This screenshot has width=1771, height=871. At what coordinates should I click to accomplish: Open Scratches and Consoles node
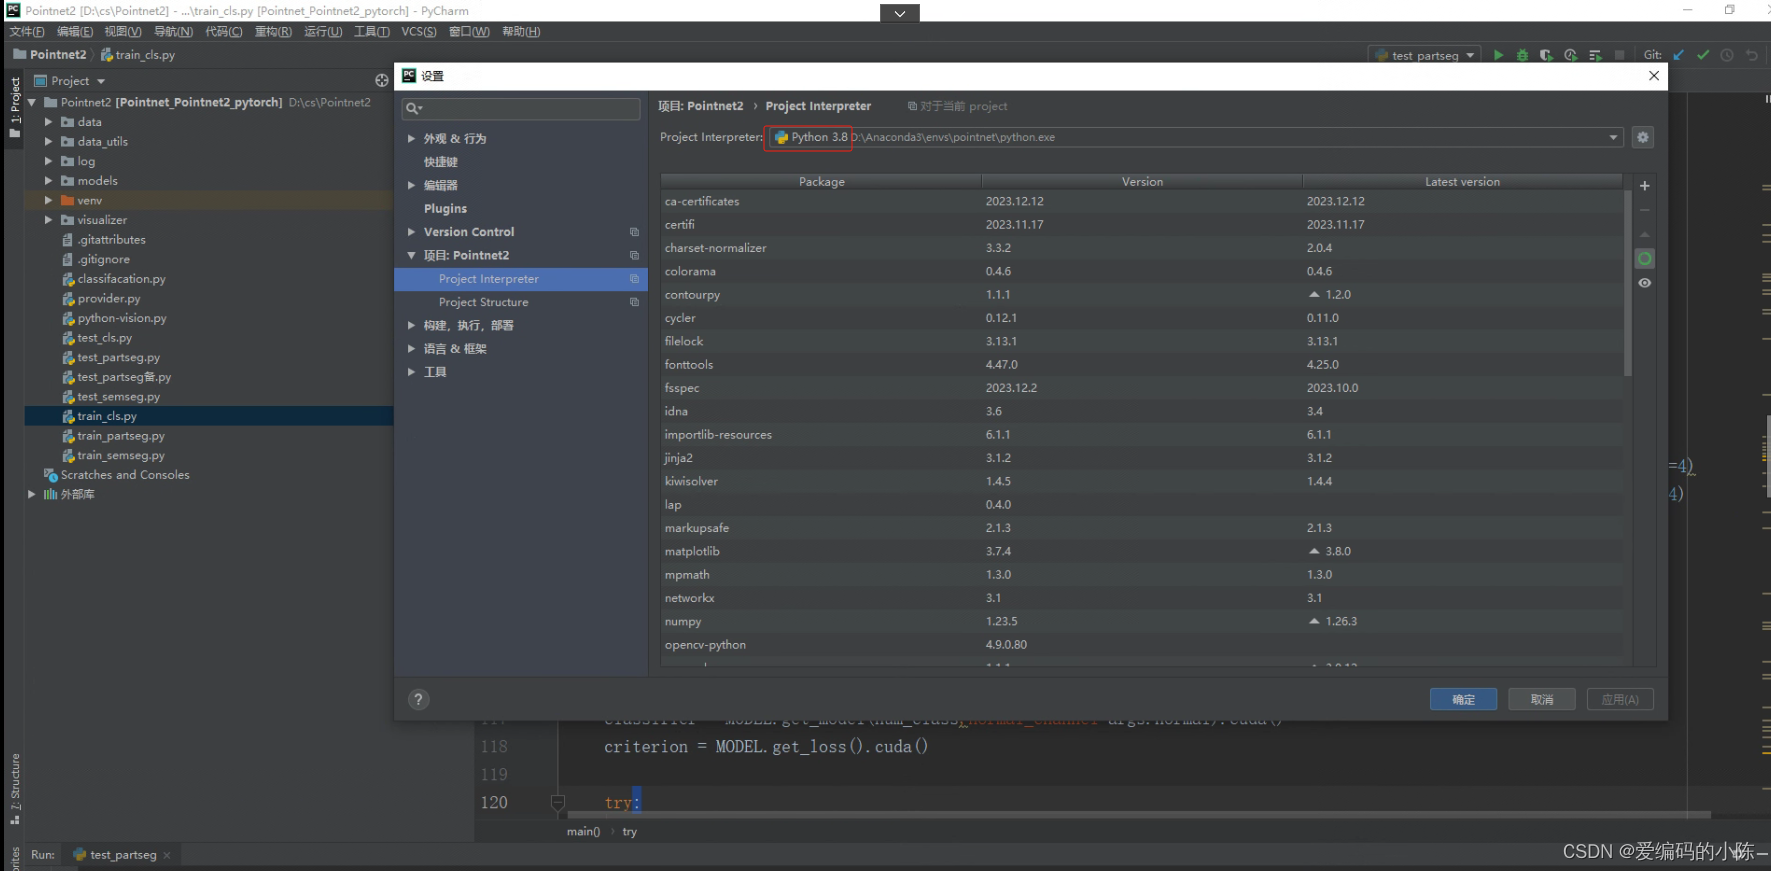click(116, 475)
